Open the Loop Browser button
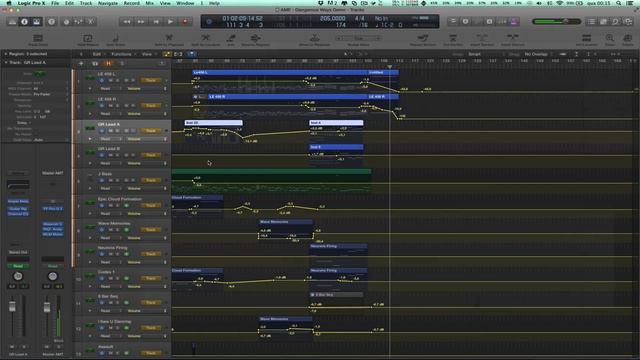640x360 pixels. tap(616, 21)
